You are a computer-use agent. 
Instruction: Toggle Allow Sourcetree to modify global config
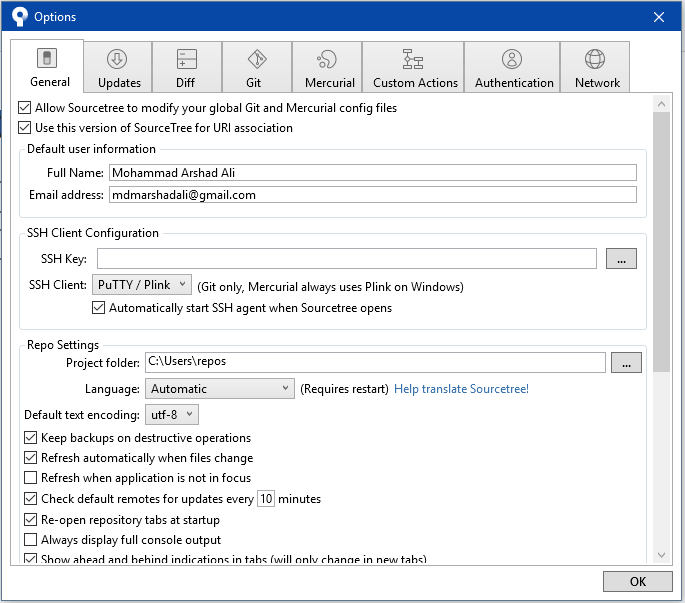24,107
